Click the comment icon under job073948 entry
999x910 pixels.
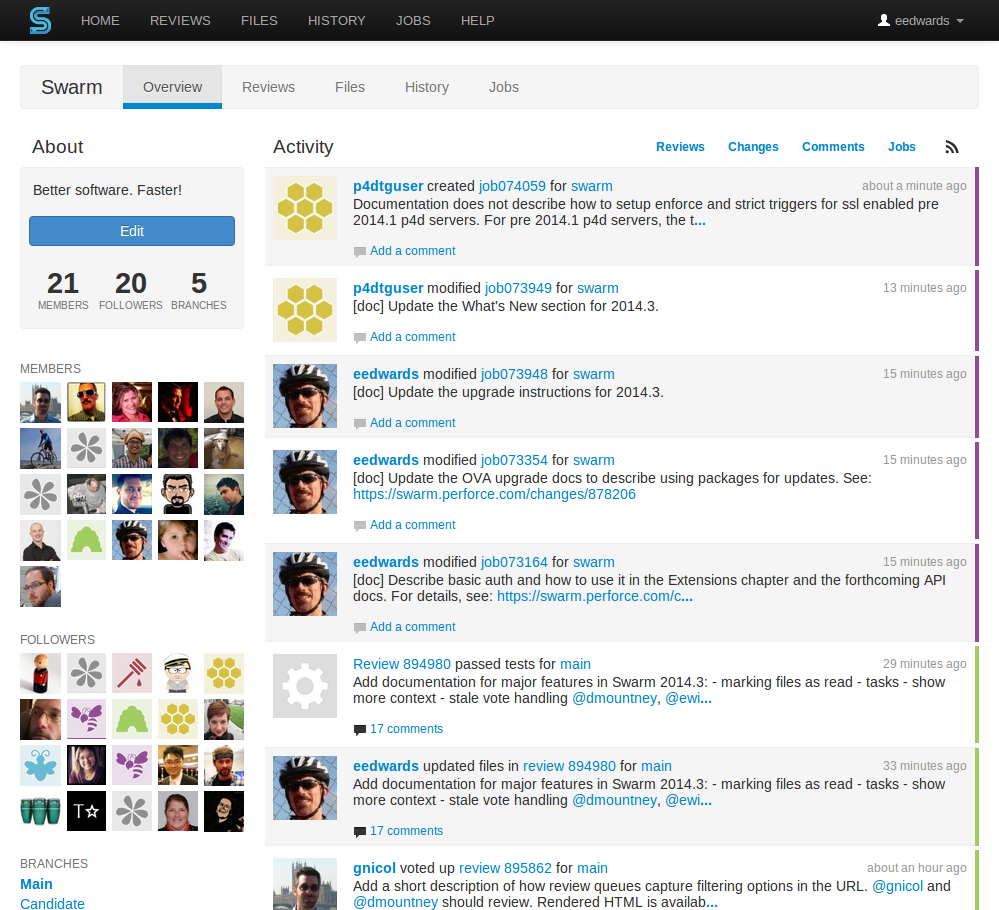pos(359,424)
